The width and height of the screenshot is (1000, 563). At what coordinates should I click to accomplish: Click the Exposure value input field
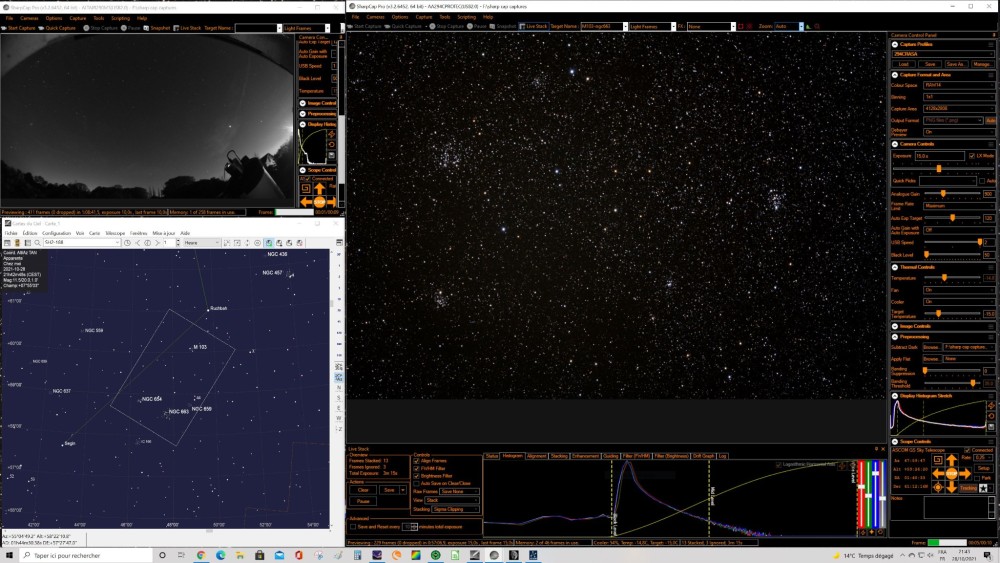point(940,156)
